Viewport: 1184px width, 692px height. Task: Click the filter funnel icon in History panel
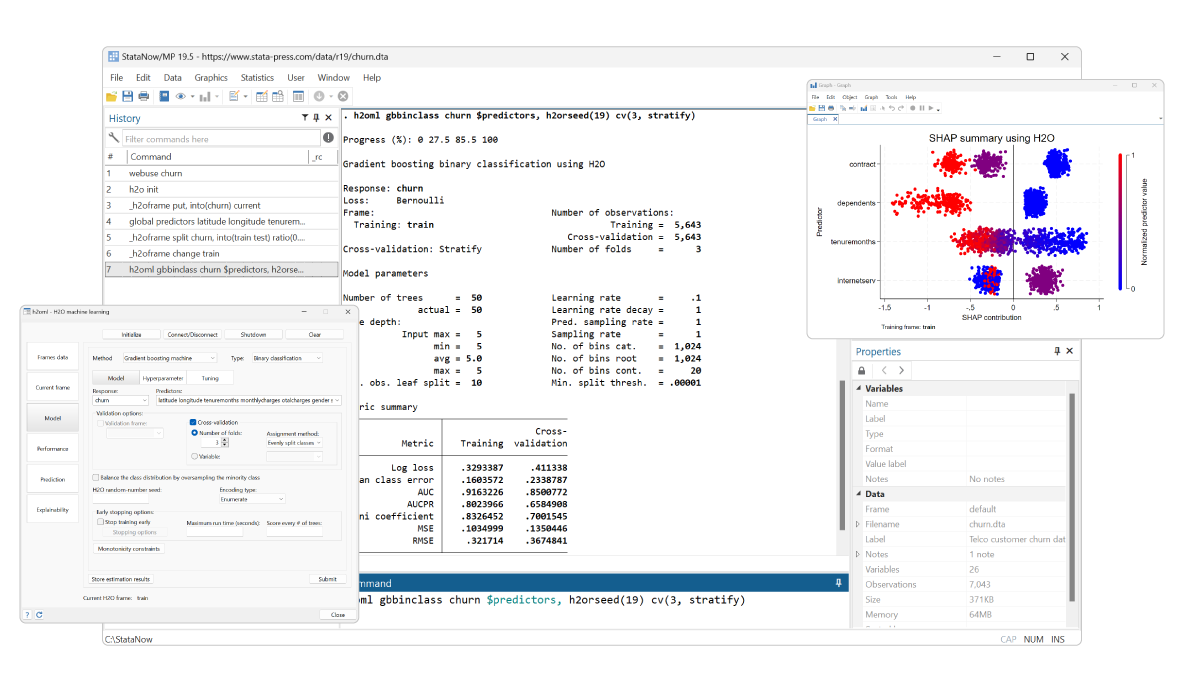pyautogui.click(x=305, y=118)
